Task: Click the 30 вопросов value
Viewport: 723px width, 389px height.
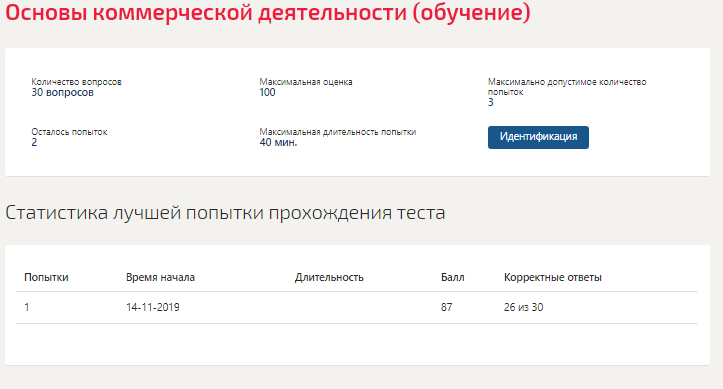Action: tap(62, 93)
